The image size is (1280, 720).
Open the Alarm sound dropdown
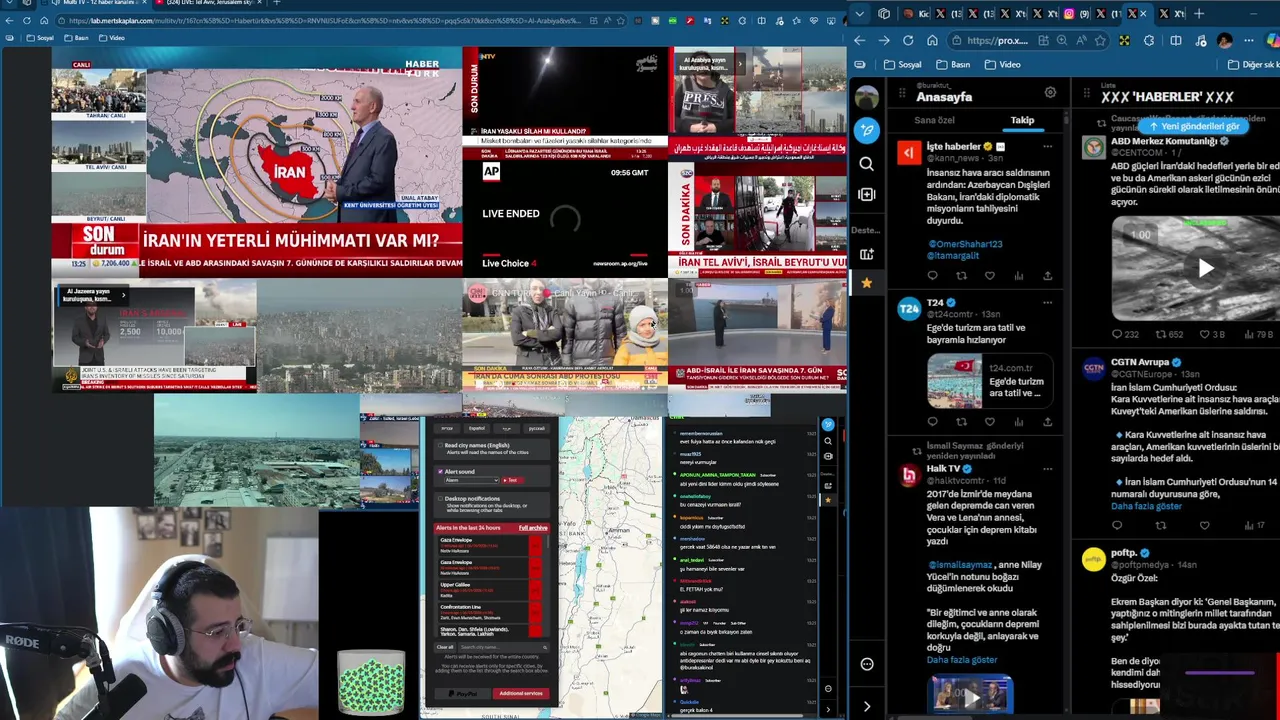[470, 480]
